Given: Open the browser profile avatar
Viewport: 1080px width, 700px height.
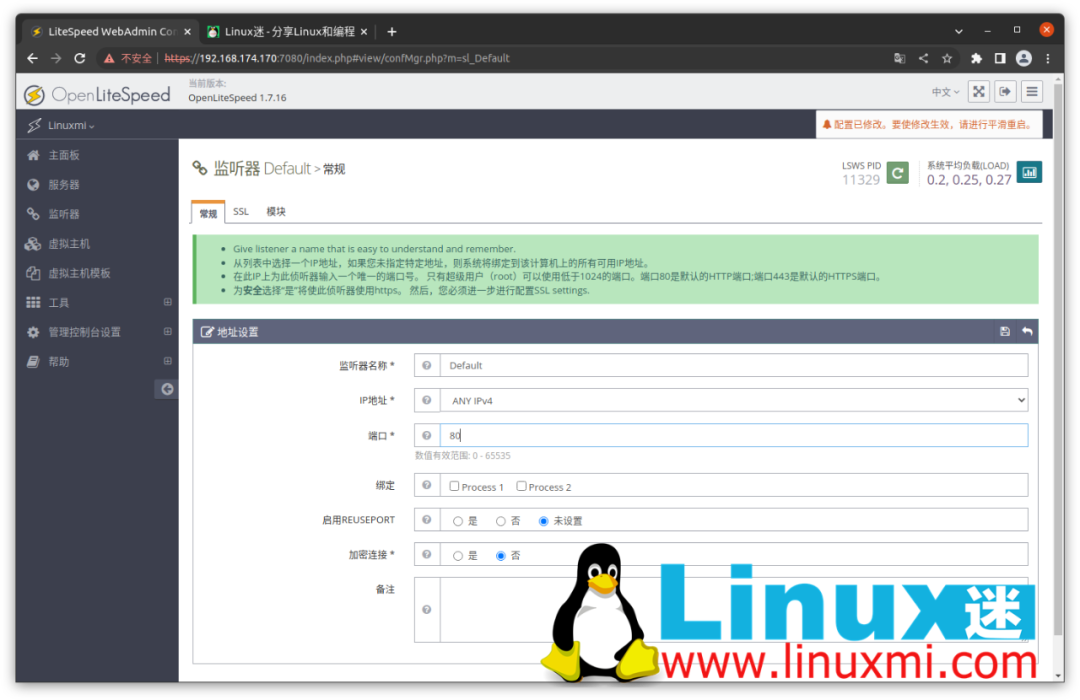Looking at the screenshot, I should point(1024,59).
